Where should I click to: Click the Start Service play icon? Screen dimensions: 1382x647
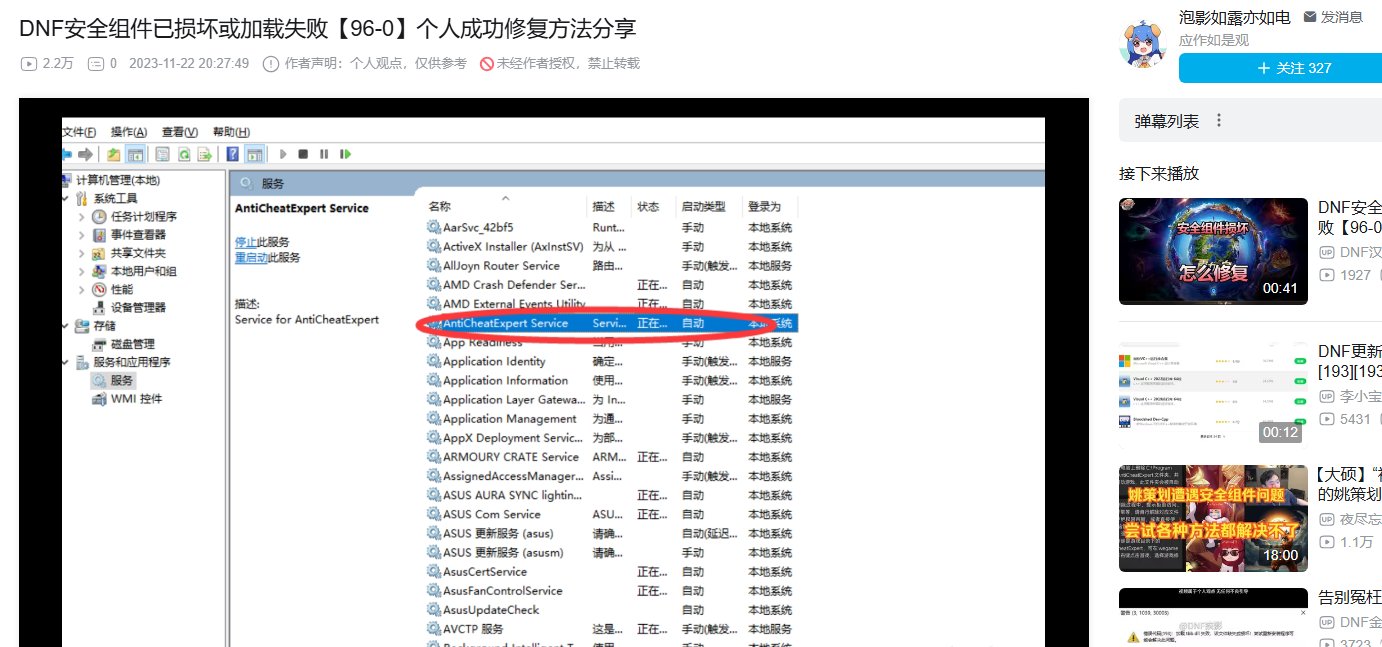[x=283, y=154]
